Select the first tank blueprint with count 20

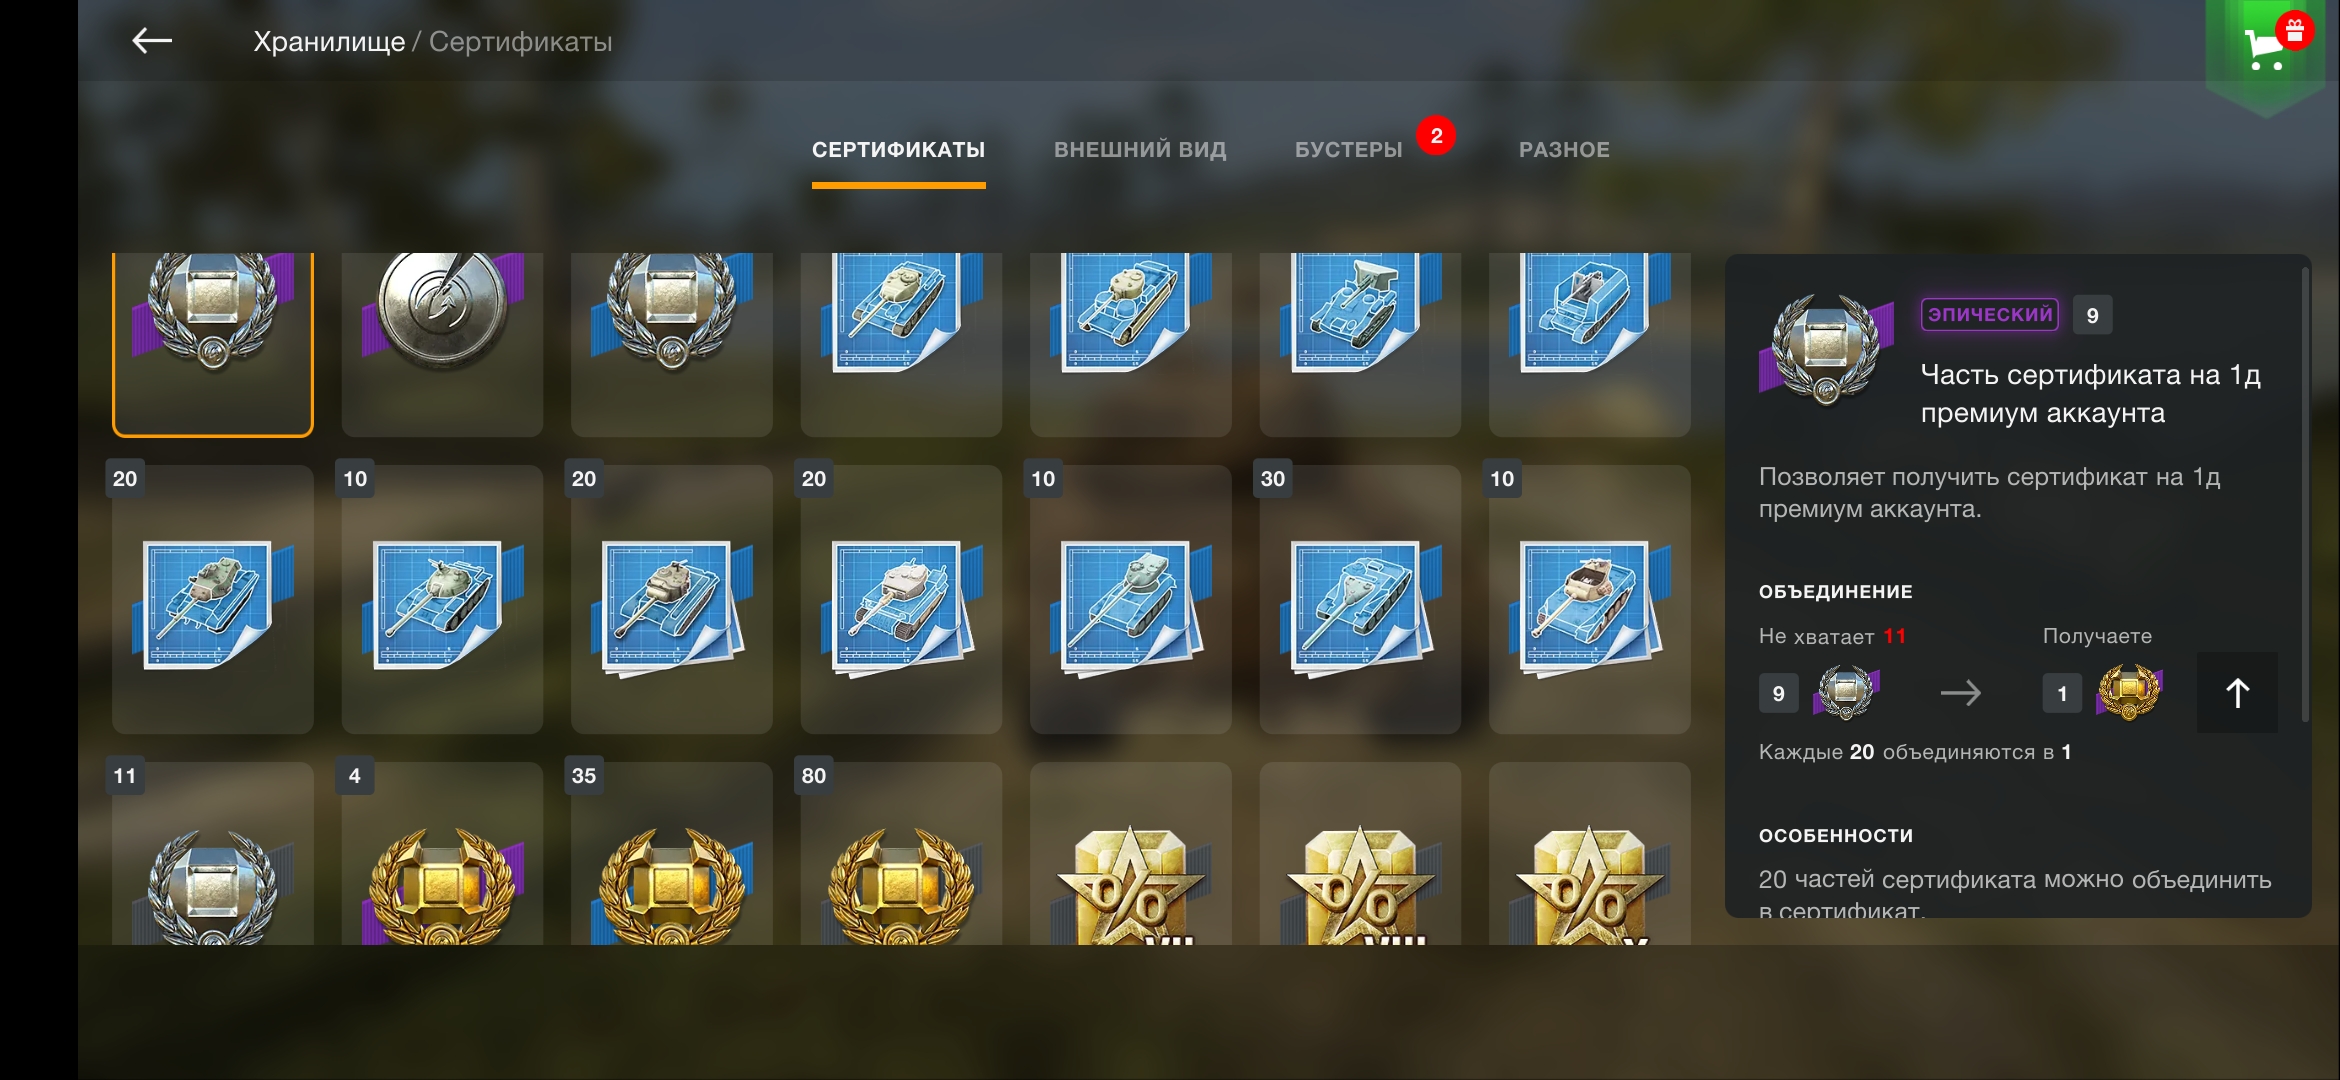point(213,599)
